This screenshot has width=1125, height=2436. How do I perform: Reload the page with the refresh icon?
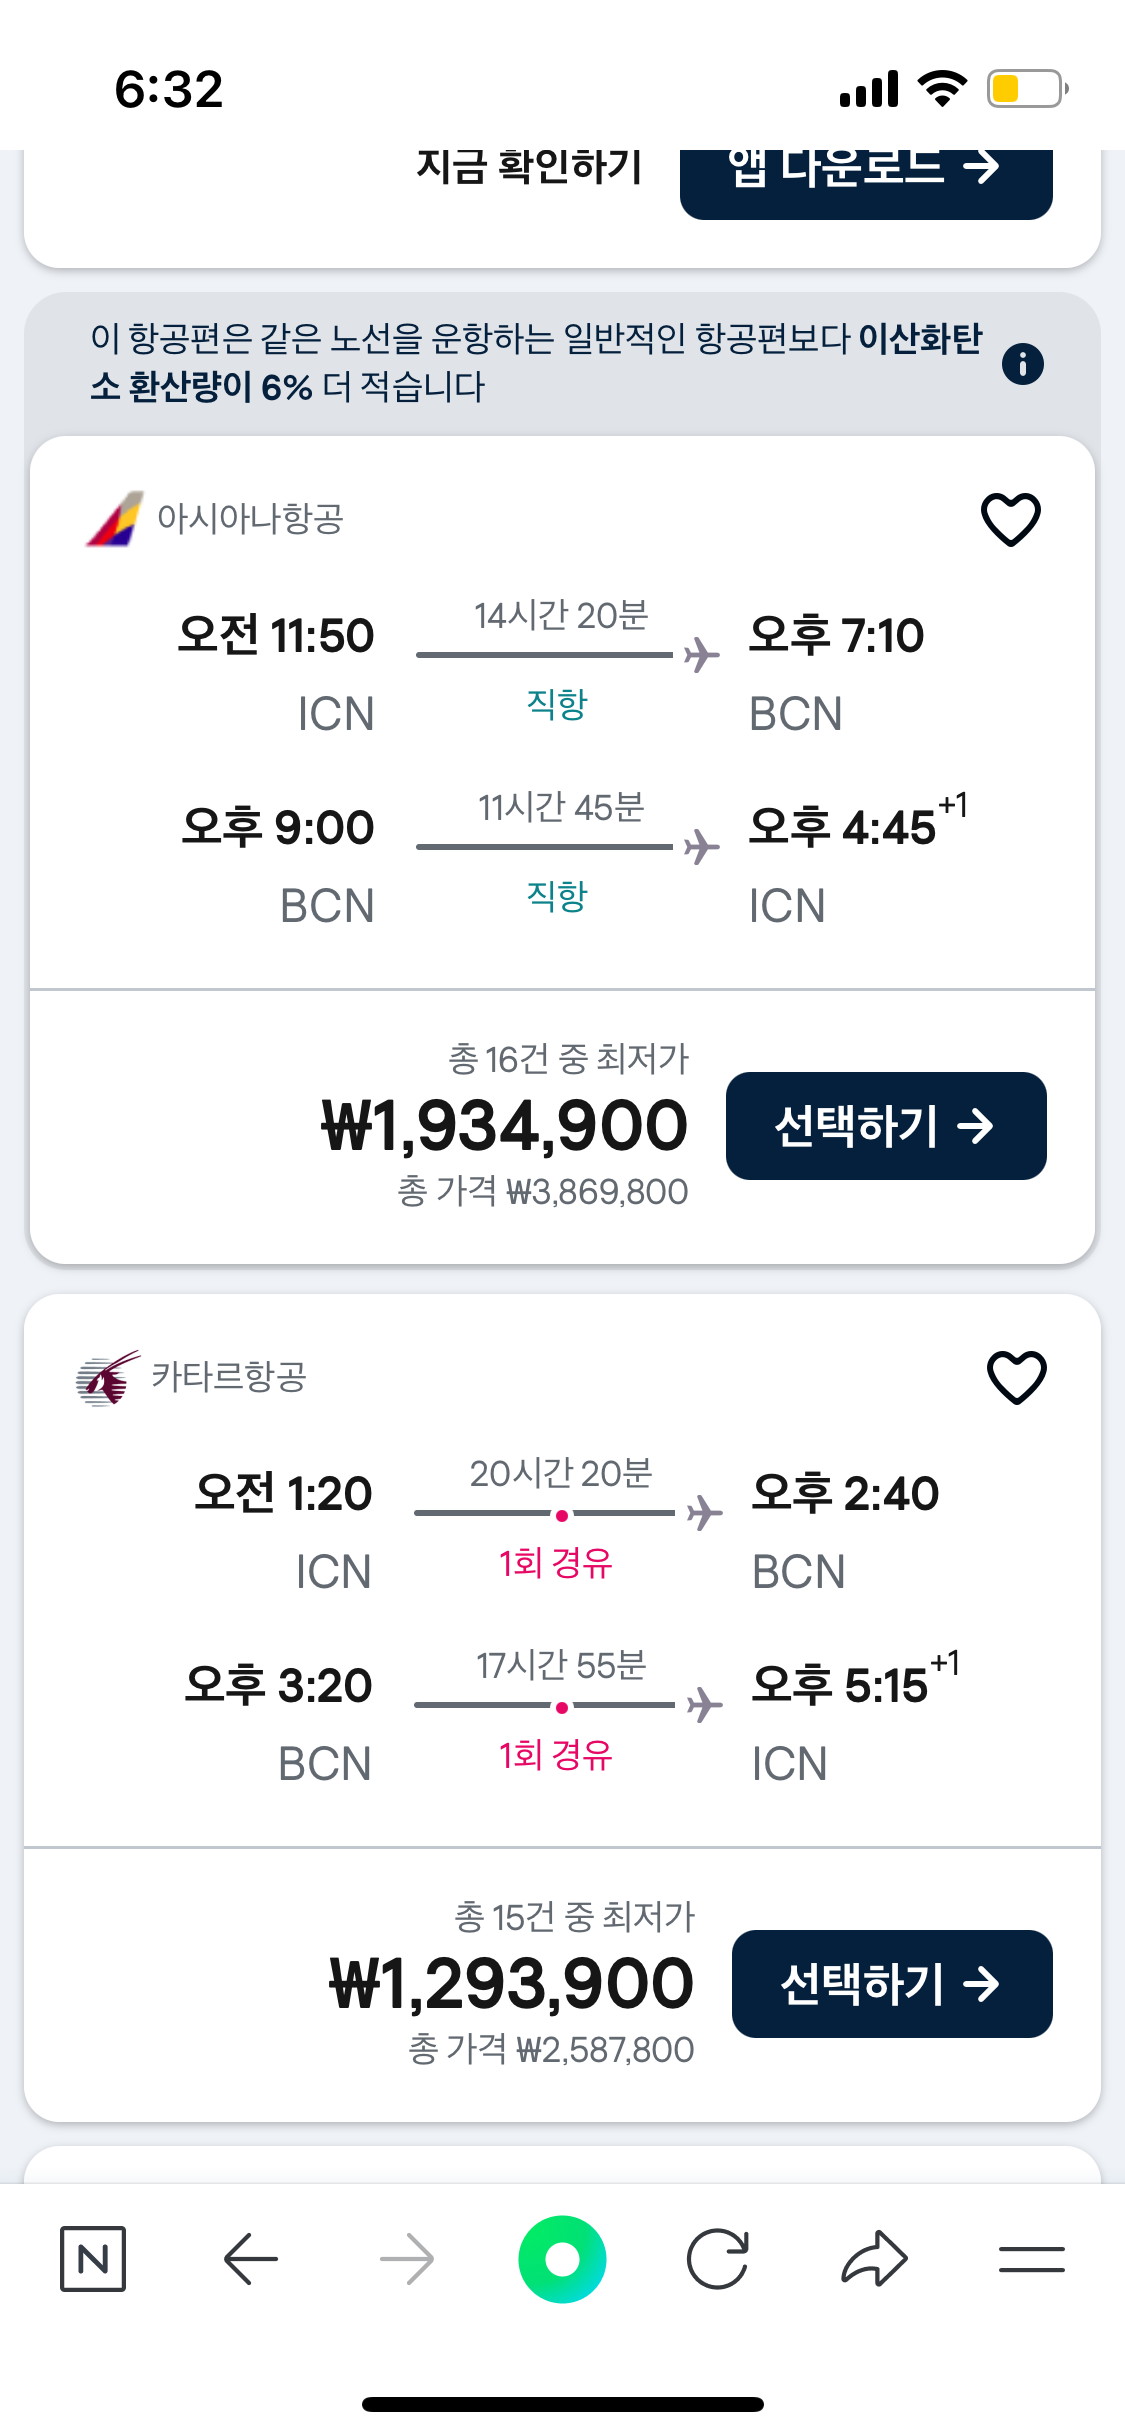[x=718, y=2259]
